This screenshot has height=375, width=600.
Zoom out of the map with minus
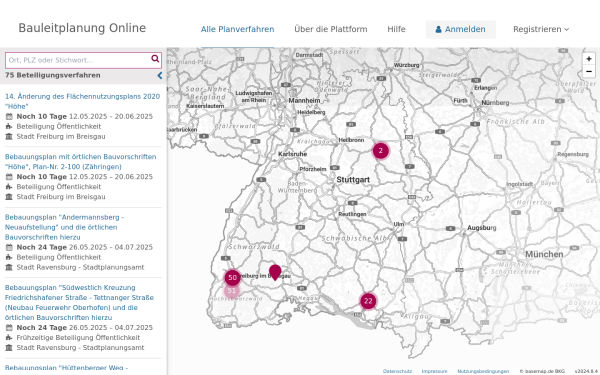click(x=589, y=71)
